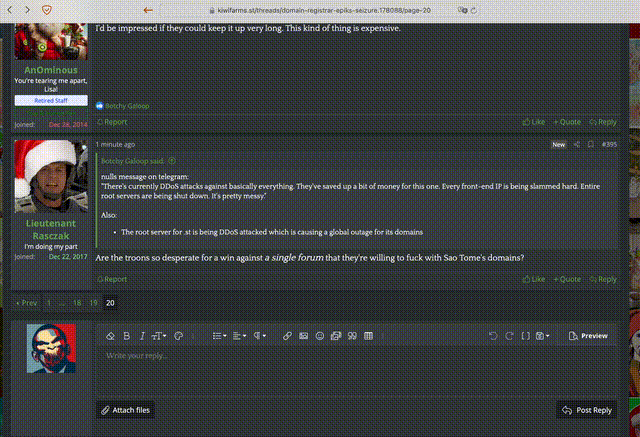Click the Post Reply button
This screenshot has height=437, width=640.
587,410
